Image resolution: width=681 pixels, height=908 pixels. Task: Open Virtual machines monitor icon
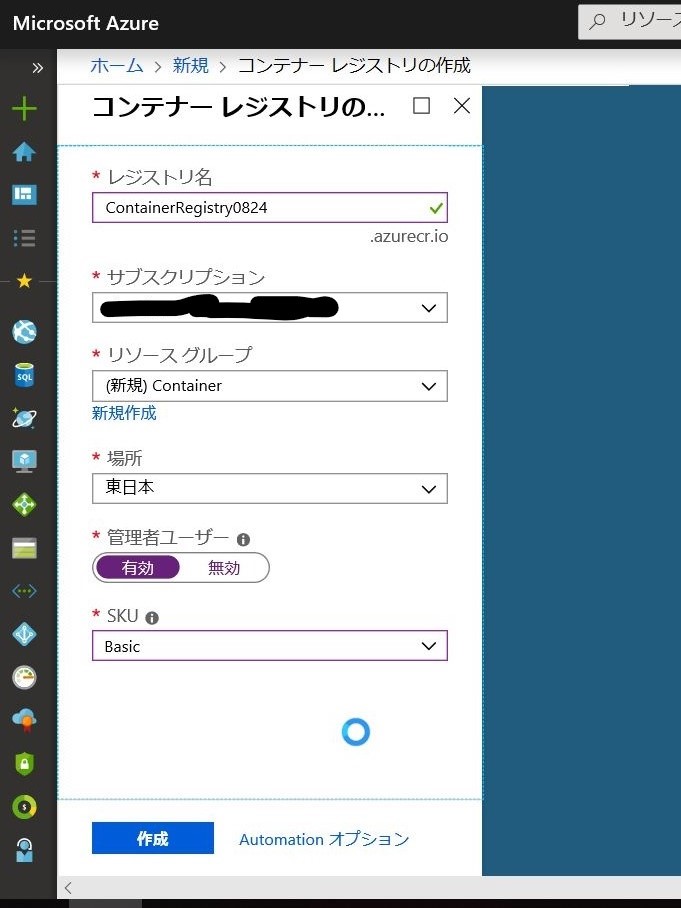[24, 462]
